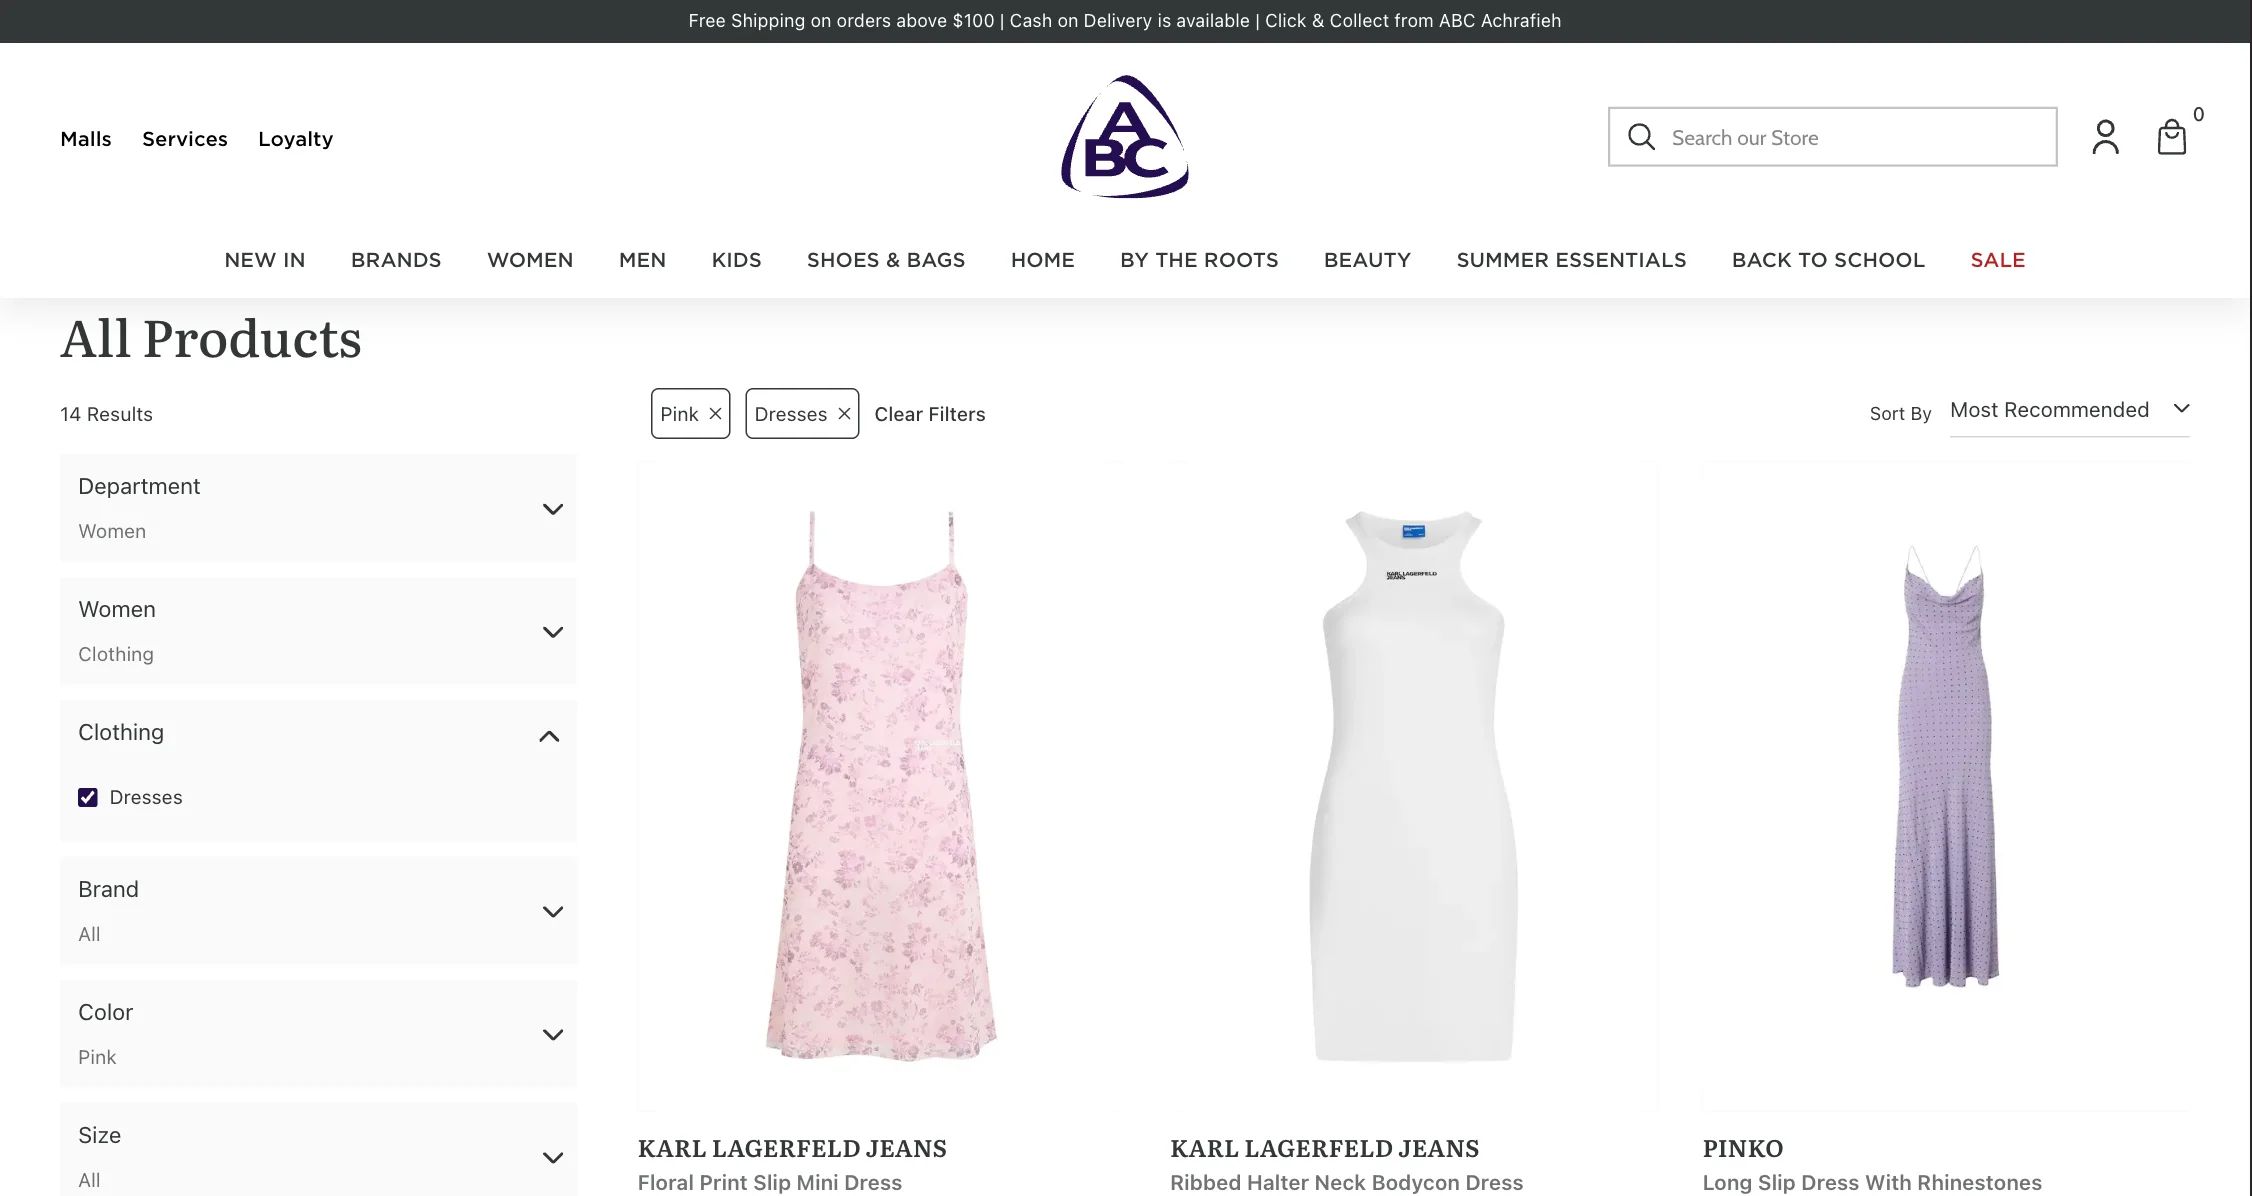Open the BRANDS menu
Screen dimensions: 2252x1196
tap(396, 260)
